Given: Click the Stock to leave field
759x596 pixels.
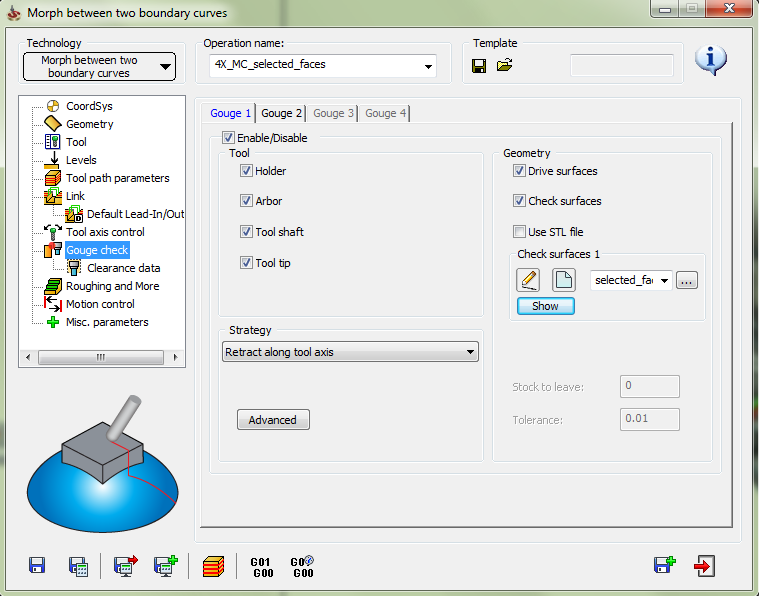Looking at the screenshot, I should coord(650,386).
